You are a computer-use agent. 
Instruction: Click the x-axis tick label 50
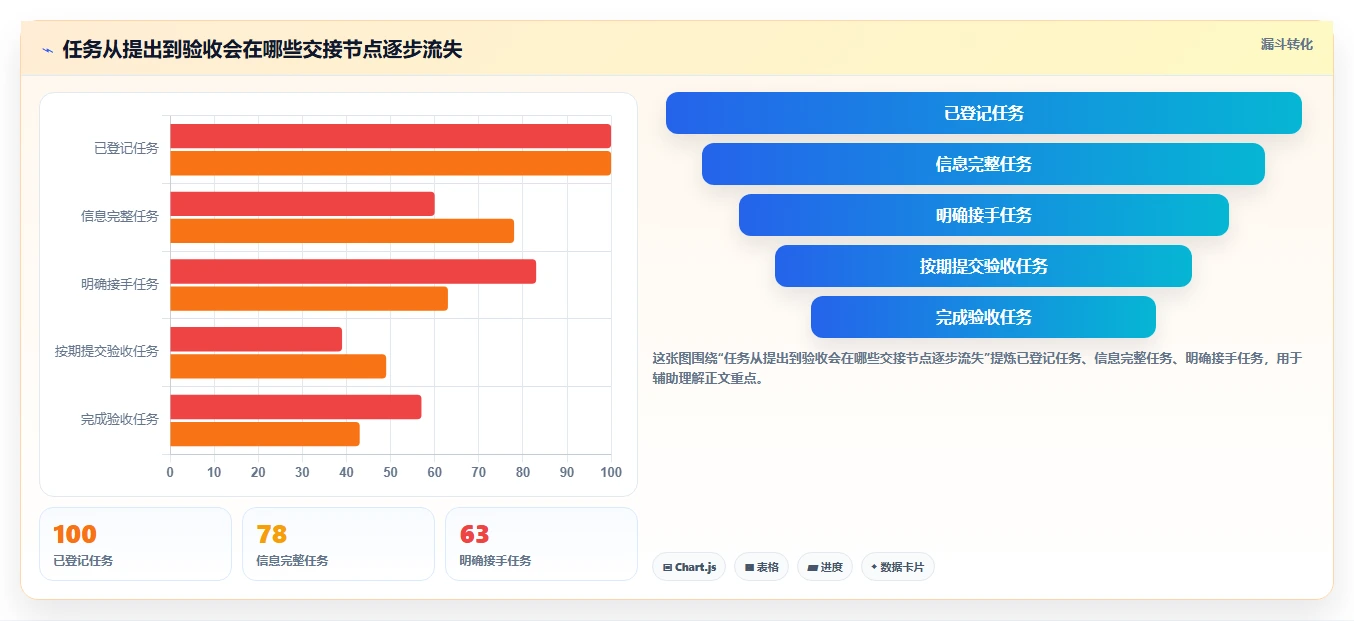390,472
